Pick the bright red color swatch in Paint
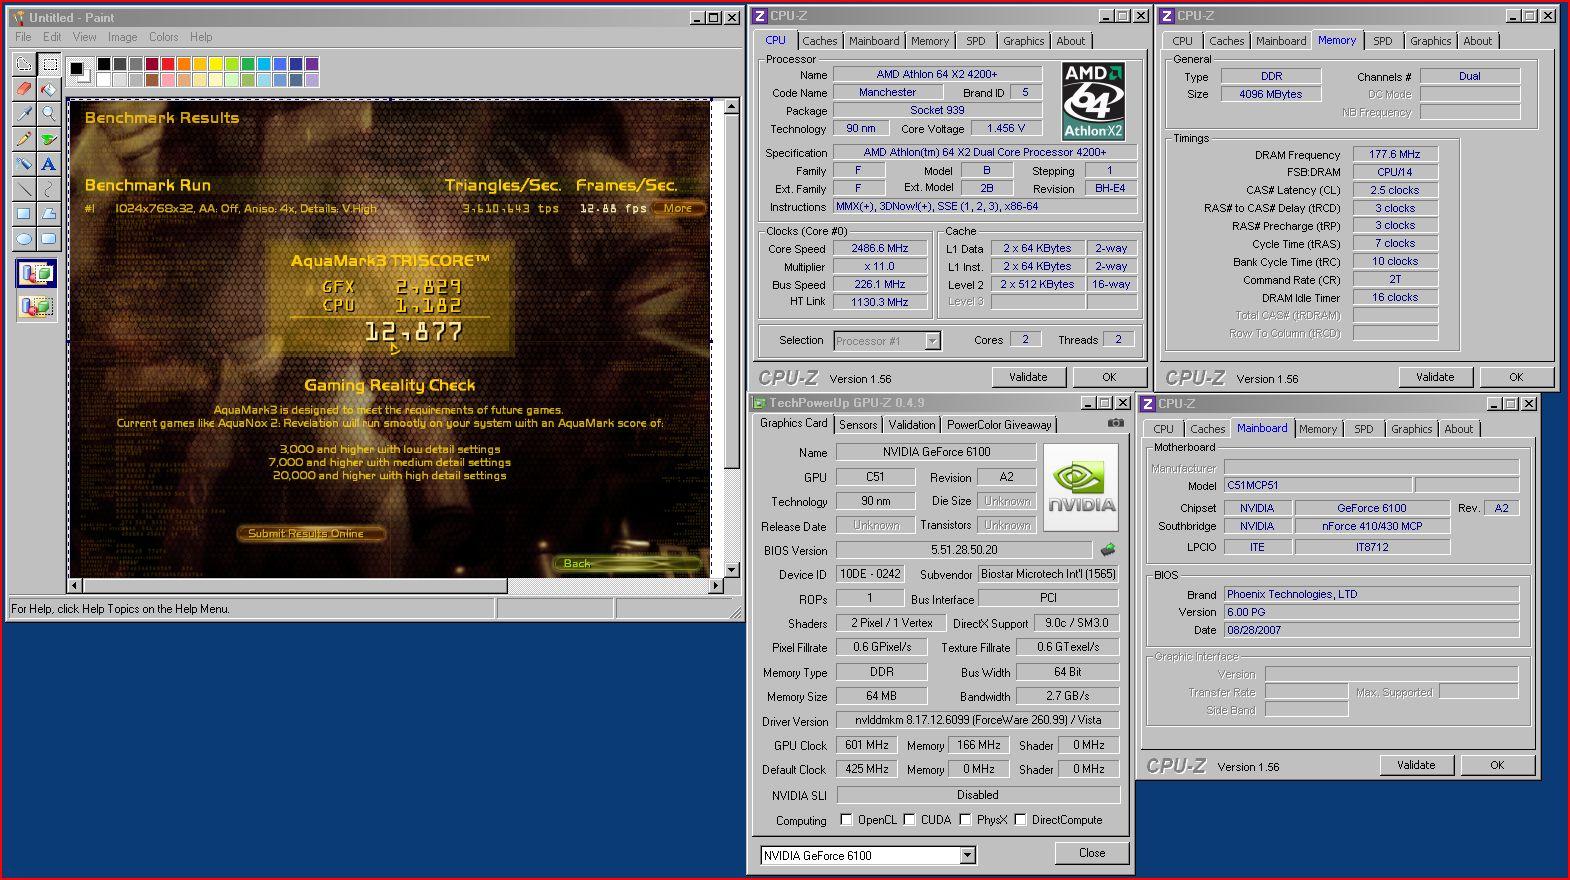Image resolution: width=1570 pixels, height=880 pixels. [168, 64]
